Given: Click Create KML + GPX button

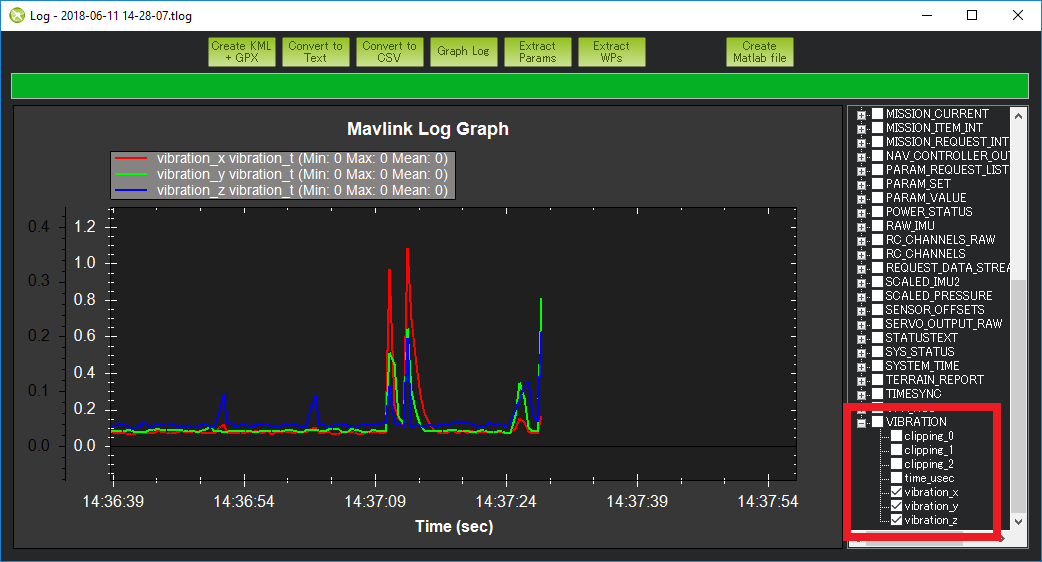Looking at the screenshot, I should click(241, 52).
